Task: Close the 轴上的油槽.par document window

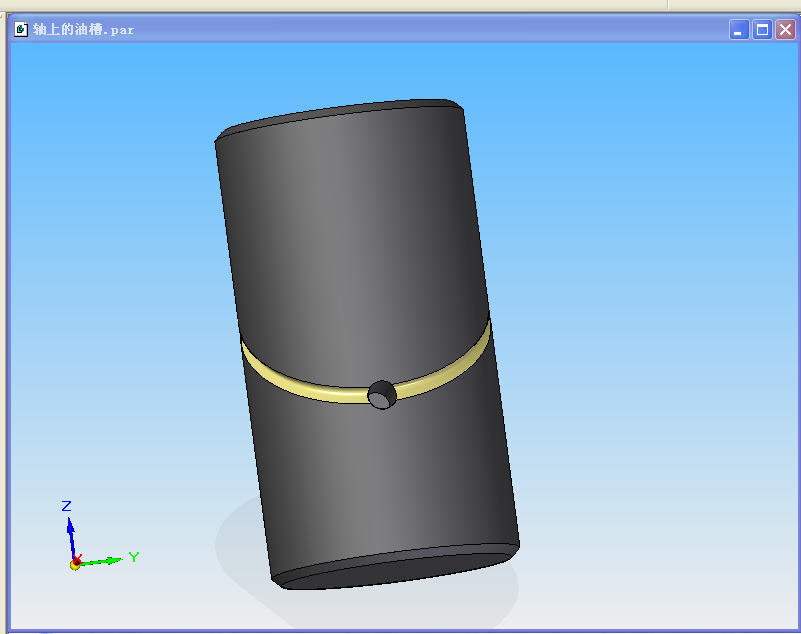Action: pyautogui.click(x=785, y=30)
